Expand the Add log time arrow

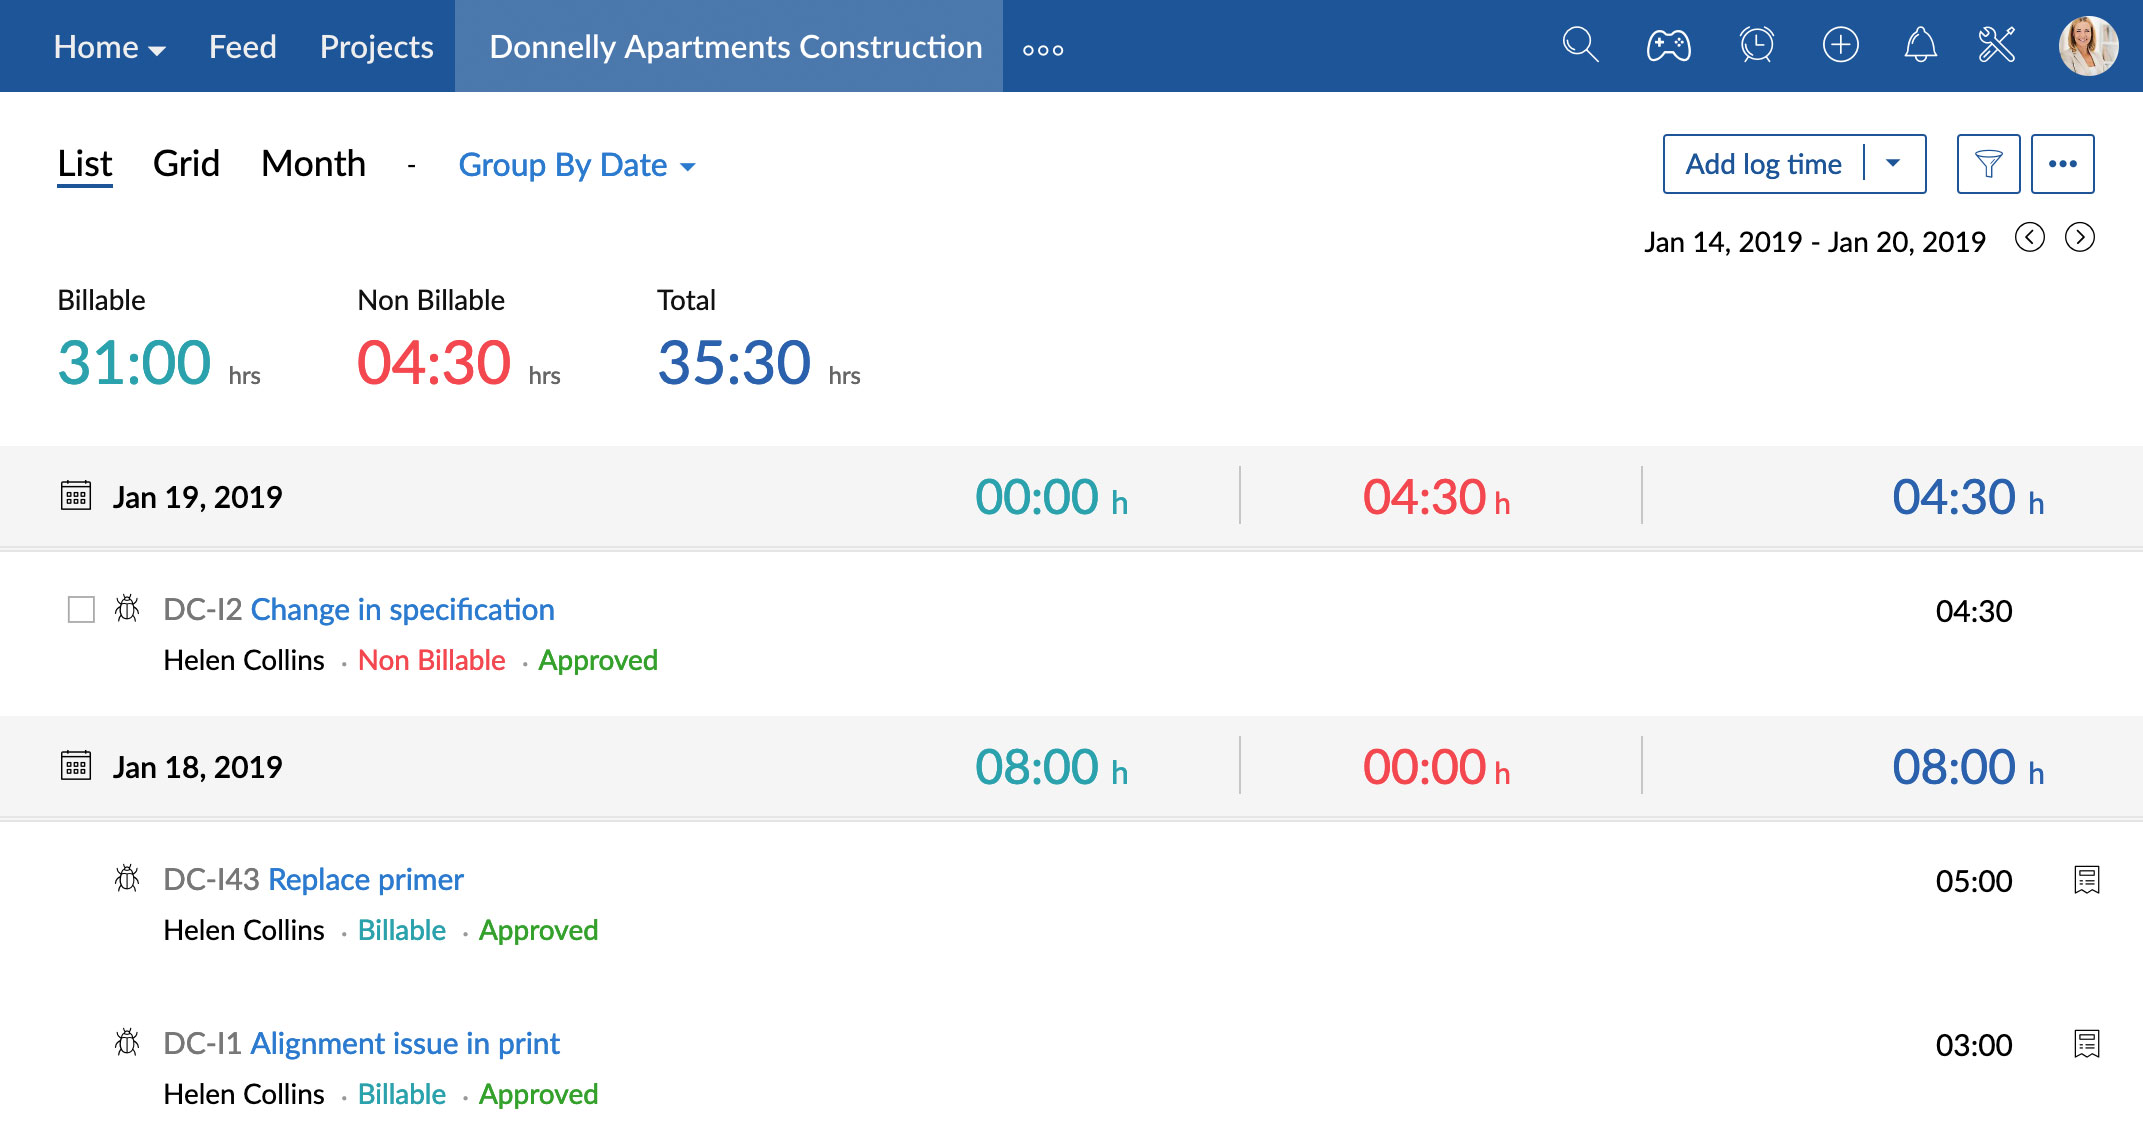coord(1893,163)
